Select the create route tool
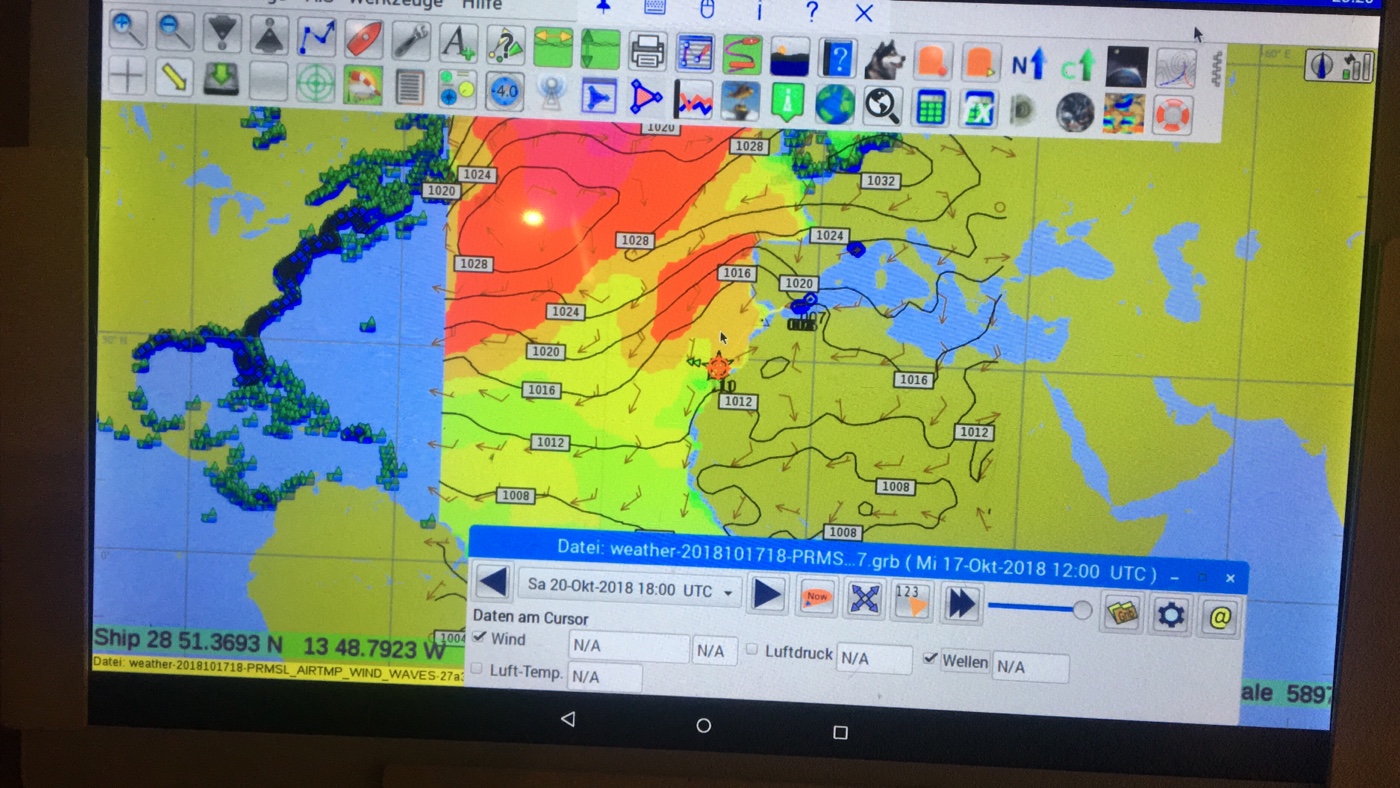The width and height of the screenshot is (1400, 788). 316,37
